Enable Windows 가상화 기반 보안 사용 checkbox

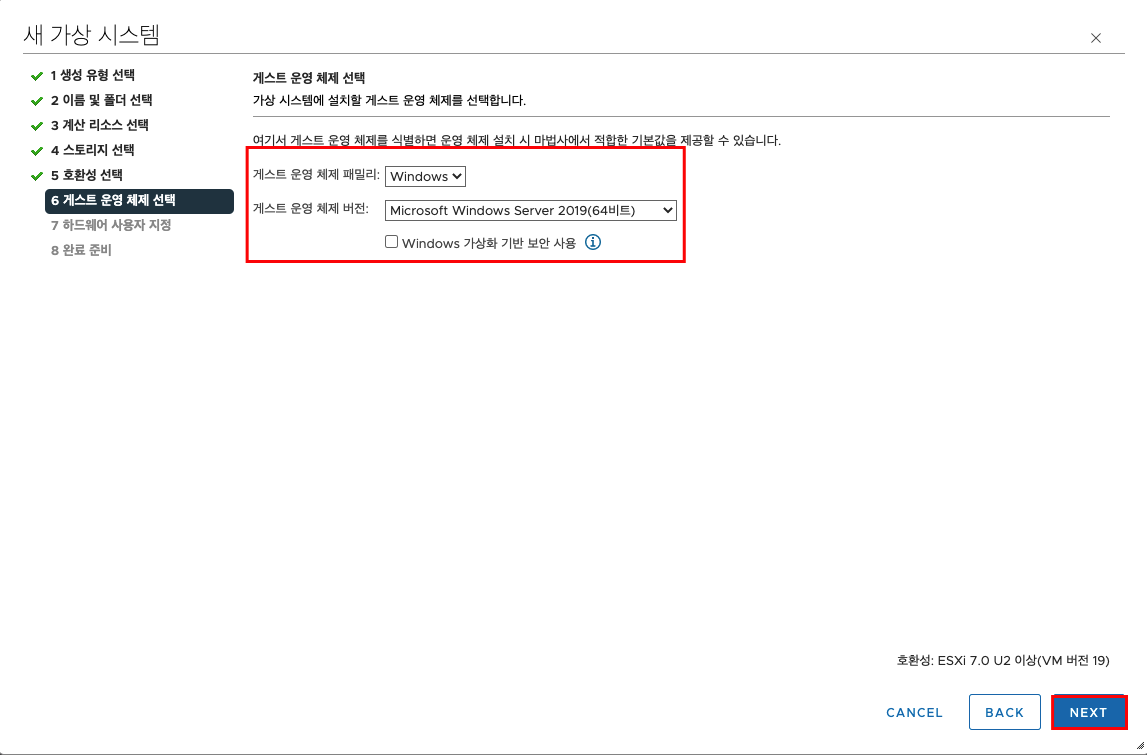(x=391, y=241)
